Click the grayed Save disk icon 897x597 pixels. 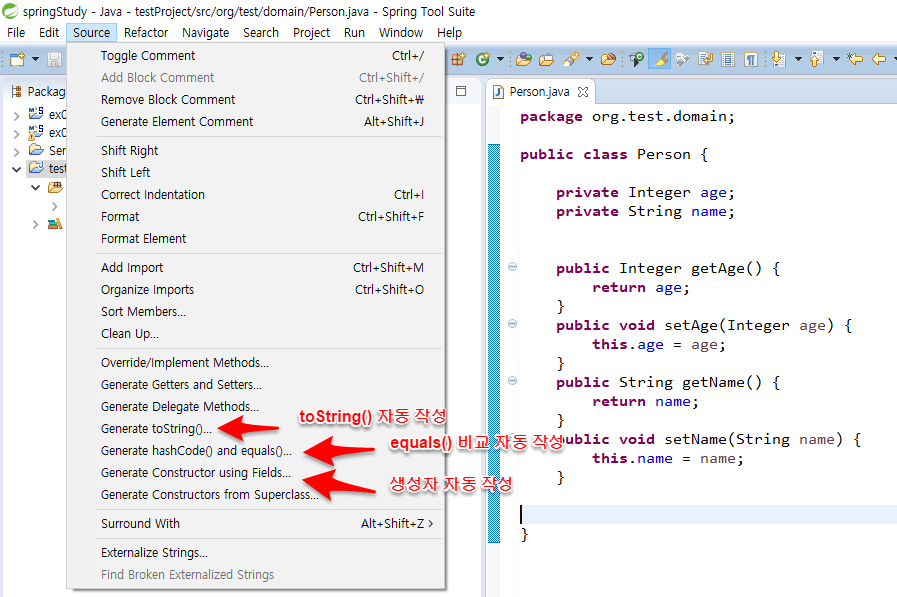click(54, 59)
